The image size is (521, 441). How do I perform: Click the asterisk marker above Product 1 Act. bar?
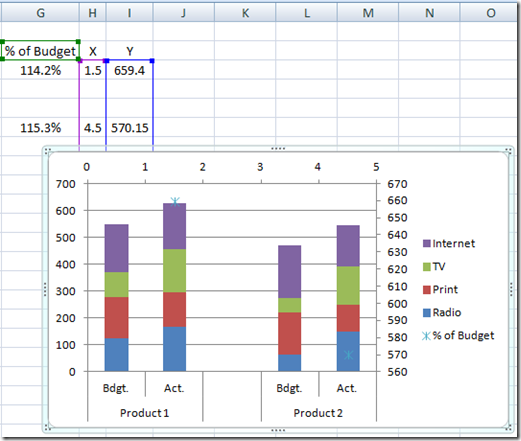[175, 201]
